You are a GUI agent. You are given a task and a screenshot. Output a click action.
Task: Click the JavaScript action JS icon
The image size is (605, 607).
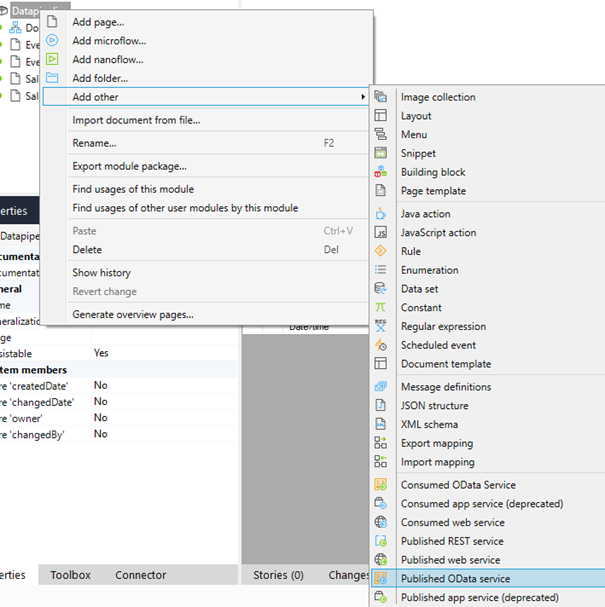click(x=380, y=232)
